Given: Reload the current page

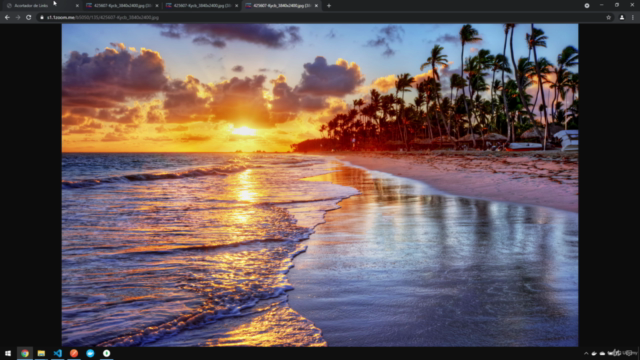Looking at the screenshot, I should tap(29, 18).
